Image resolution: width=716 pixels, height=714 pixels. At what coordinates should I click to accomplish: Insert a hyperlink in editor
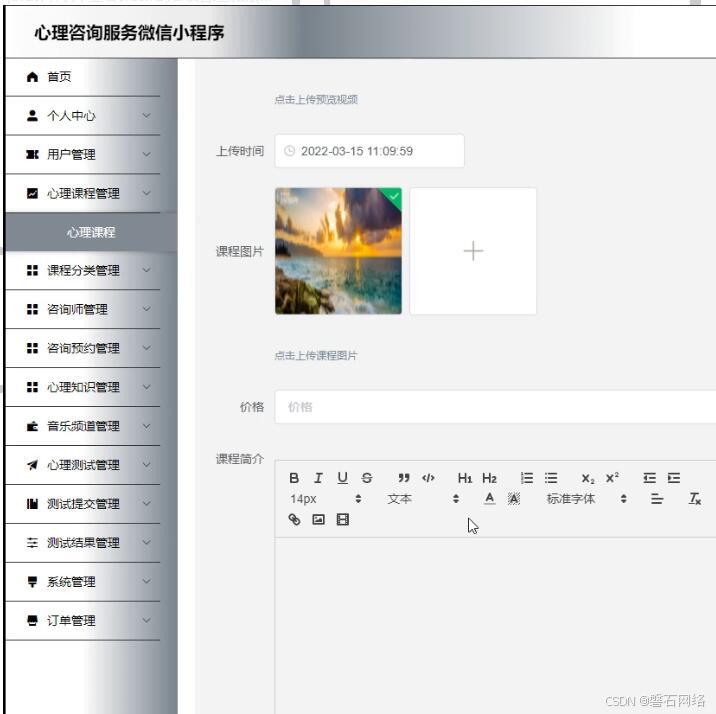[x=295, y=520]
